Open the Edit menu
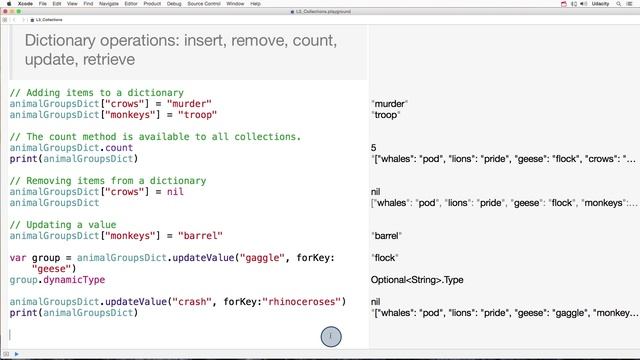 [57, 4]
